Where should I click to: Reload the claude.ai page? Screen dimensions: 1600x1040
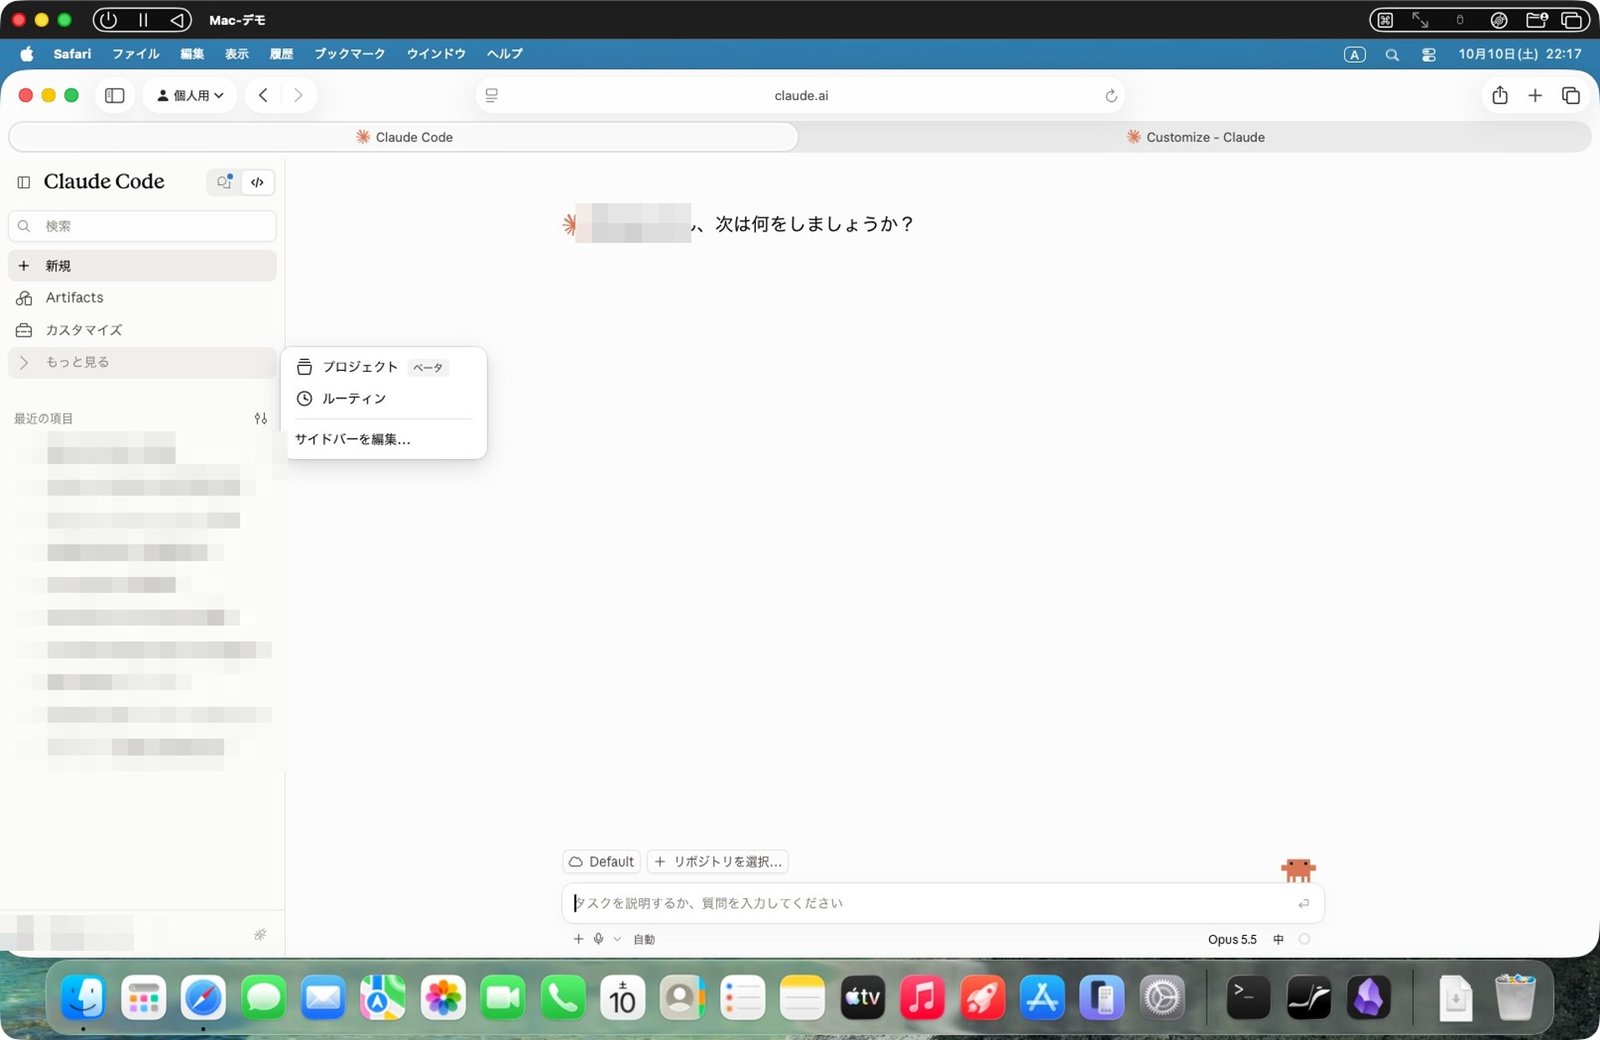(1111, 96)
